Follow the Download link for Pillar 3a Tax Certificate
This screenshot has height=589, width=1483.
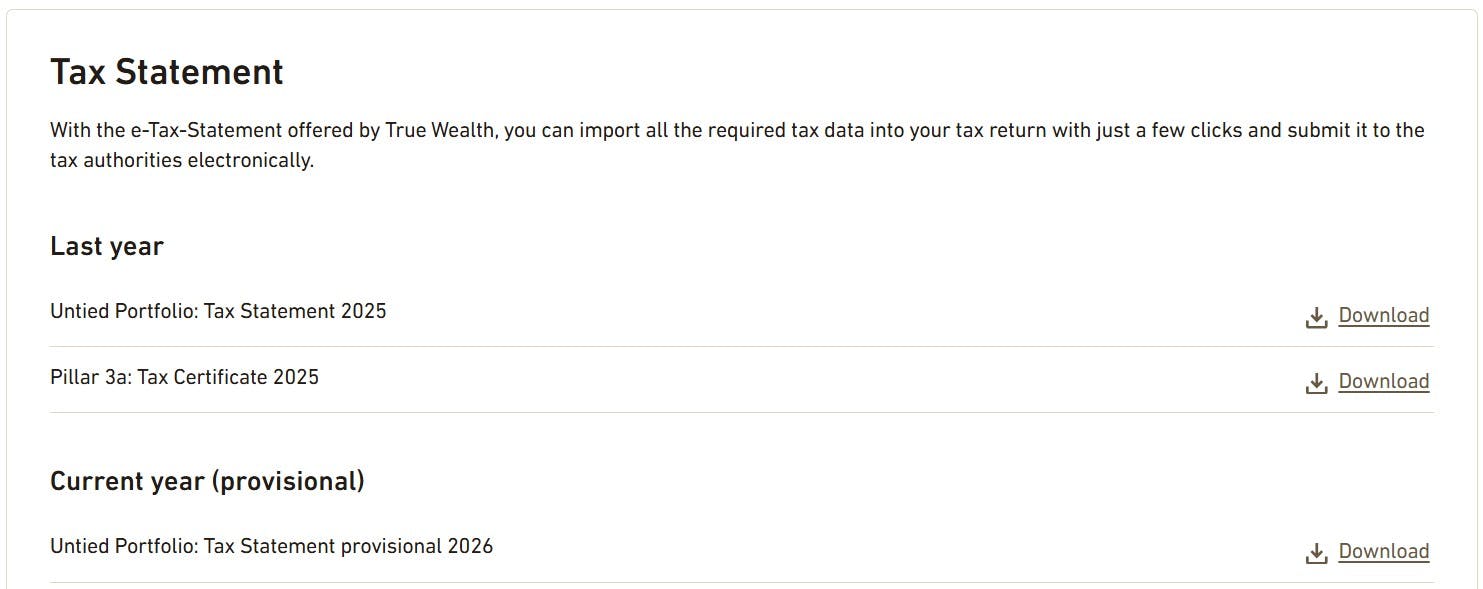coord(1383,382)
